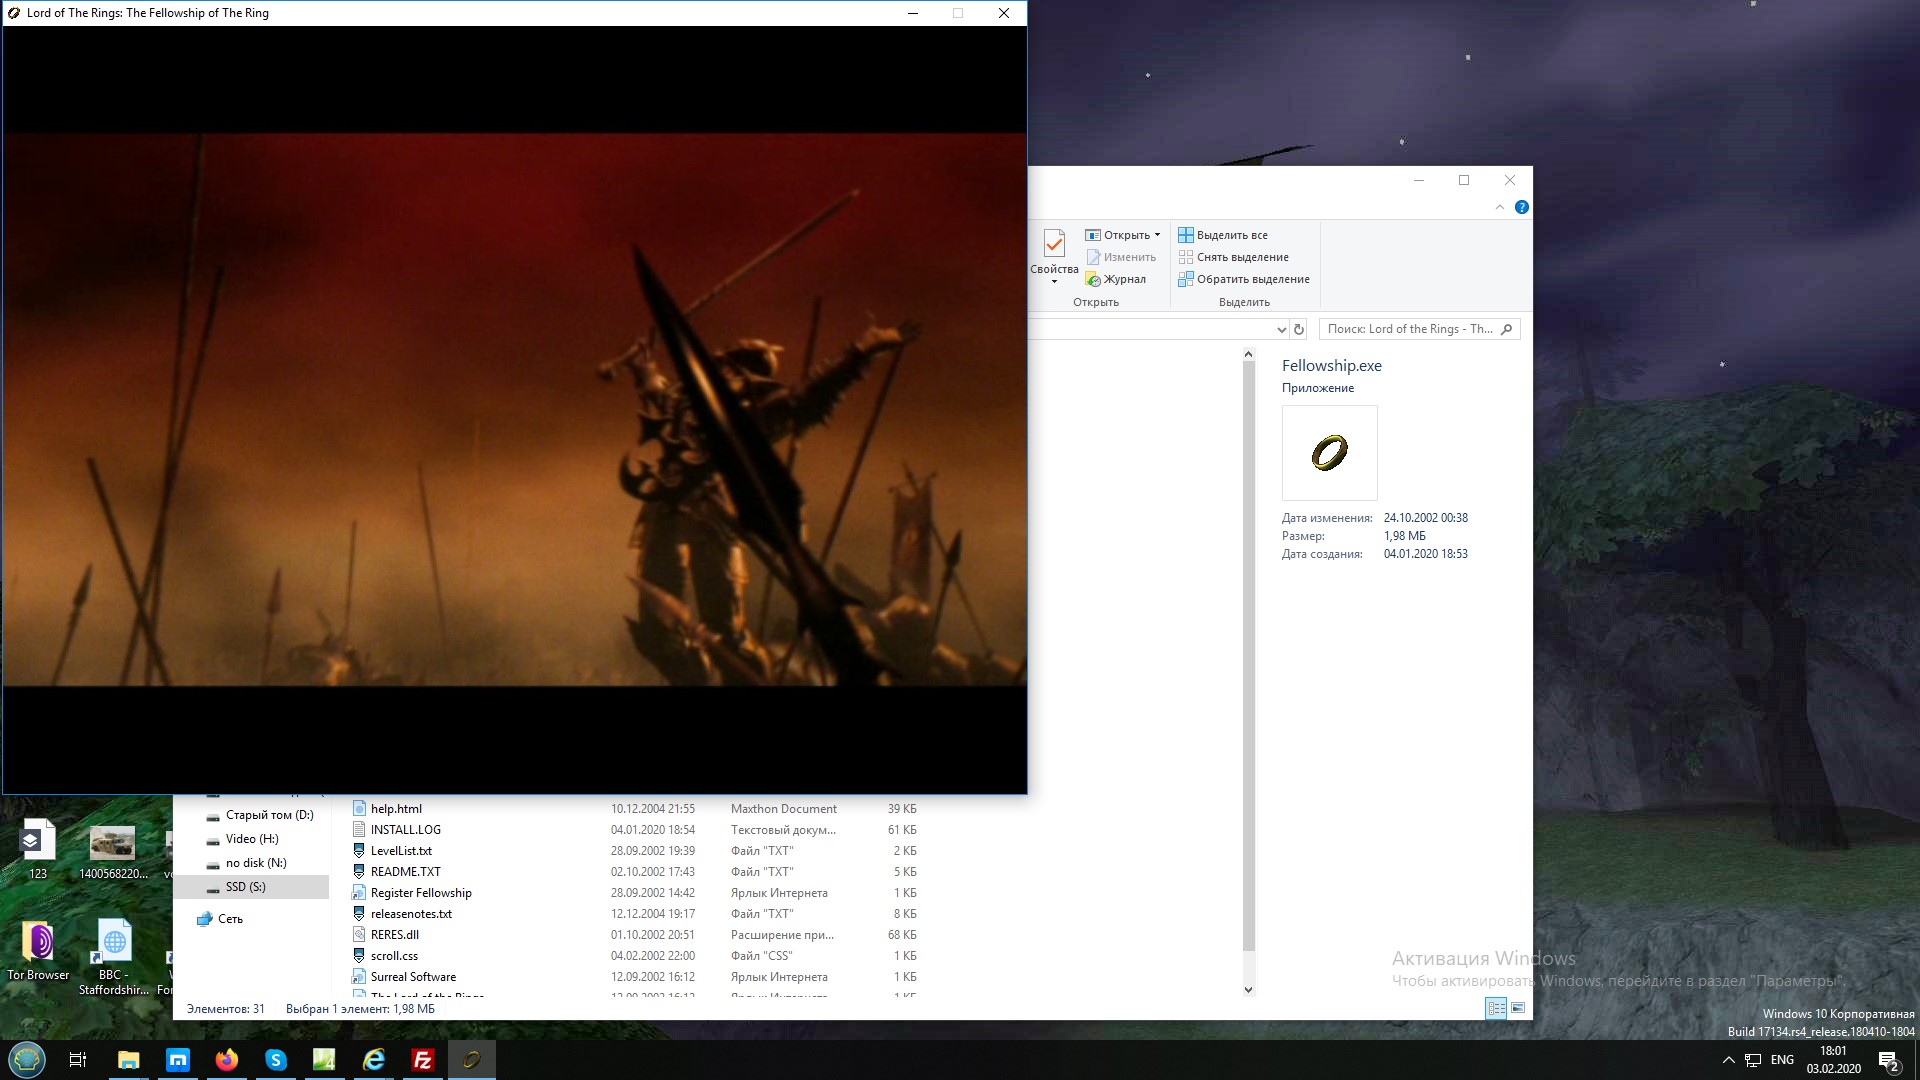Click Снять выделение (Deselect all)
The width and height of the screenshot is (1920, 1080).
1242,257
